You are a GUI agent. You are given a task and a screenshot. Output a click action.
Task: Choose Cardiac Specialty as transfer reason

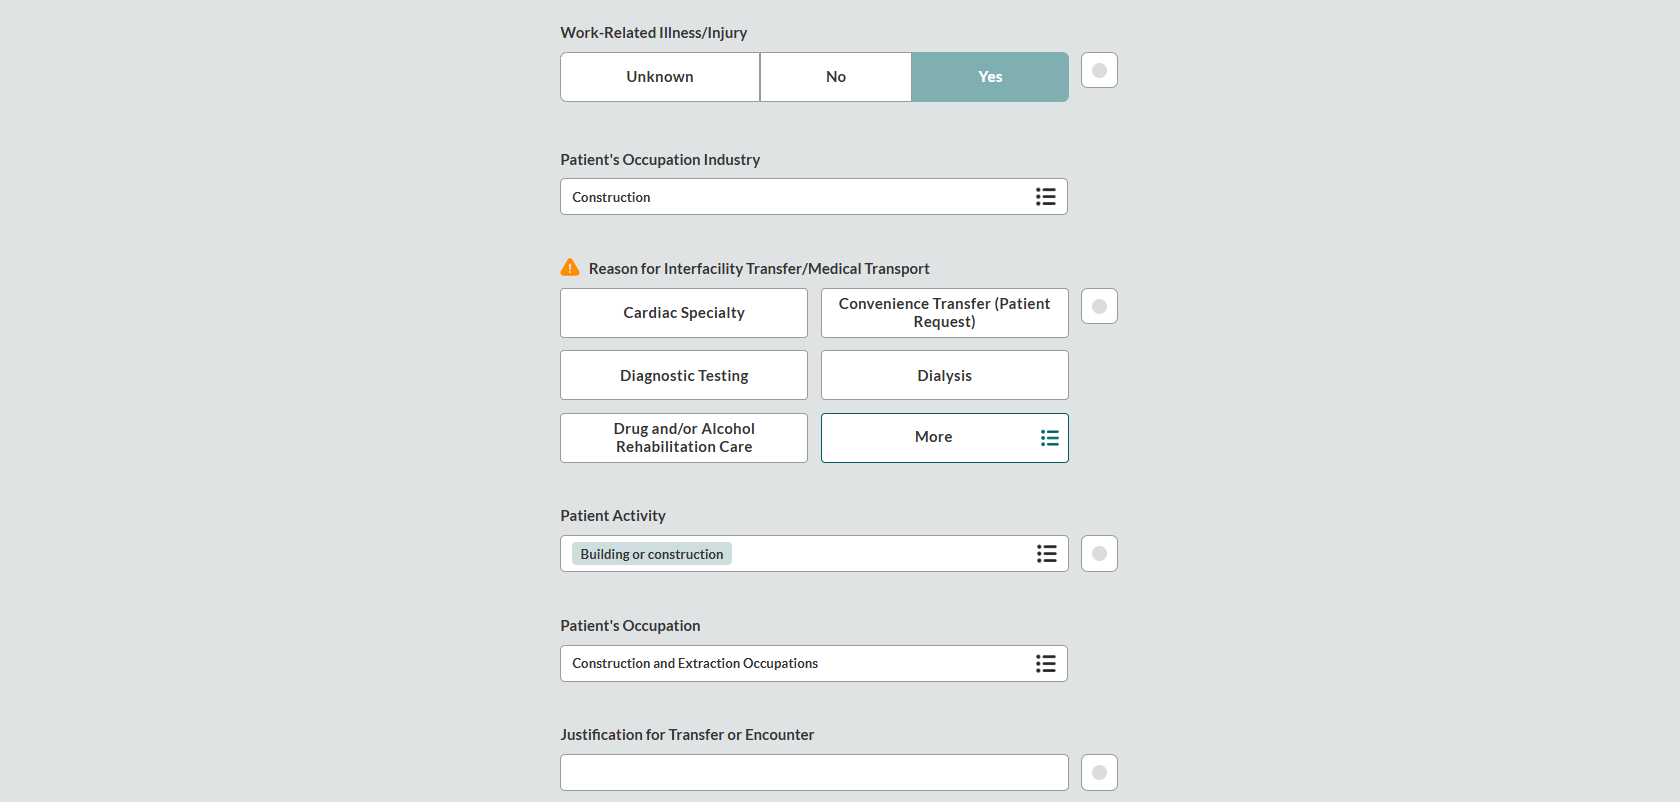[684, 313]
